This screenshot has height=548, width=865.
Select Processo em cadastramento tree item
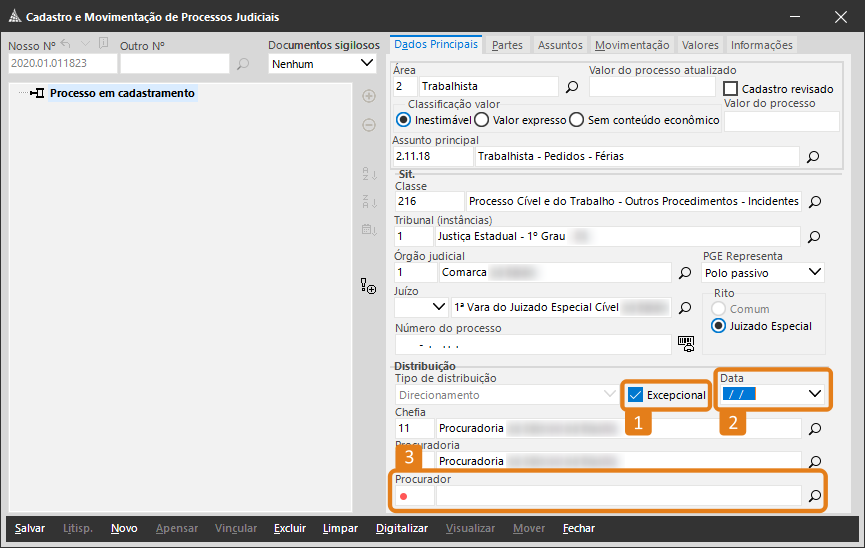(x=122, y=93)
